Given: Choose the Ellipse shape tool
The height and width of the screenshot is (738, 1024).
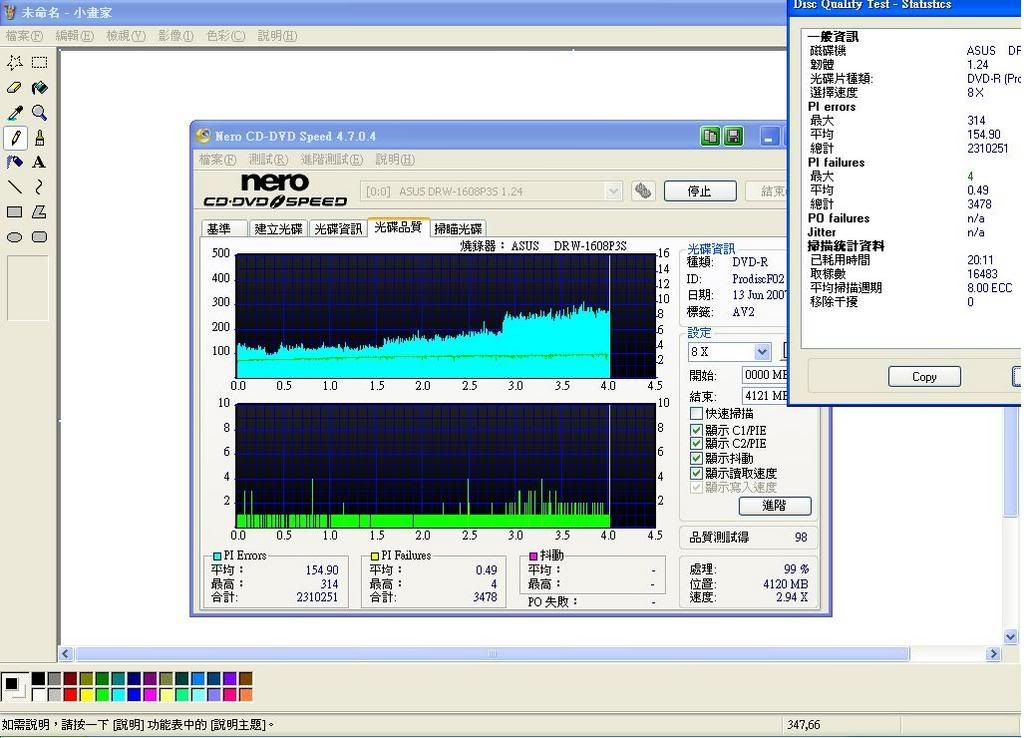Looking at the screenshot, I should click(15, 237).
